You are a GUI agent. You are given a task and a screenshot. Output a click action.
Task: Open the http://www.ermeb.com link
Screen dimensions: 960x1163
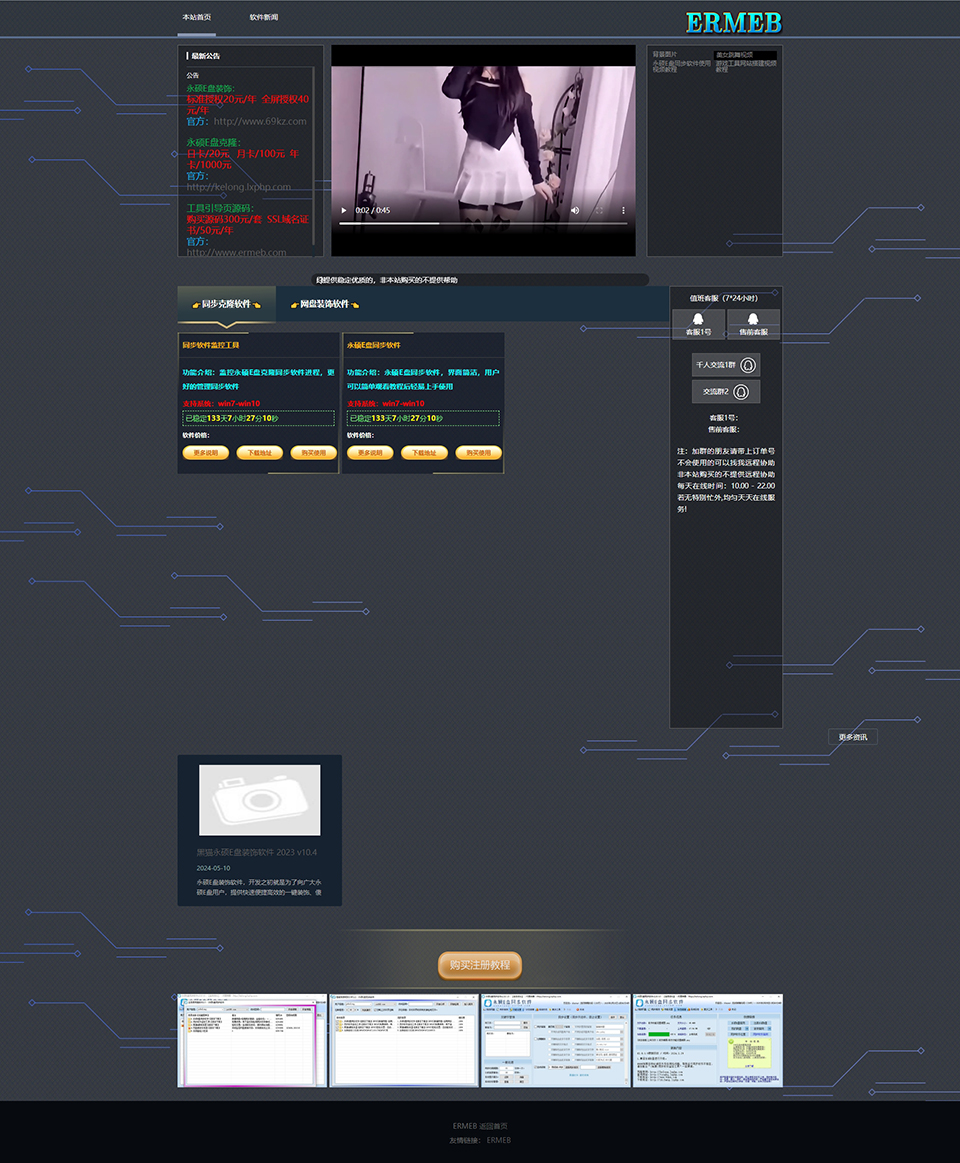point(236,252)
